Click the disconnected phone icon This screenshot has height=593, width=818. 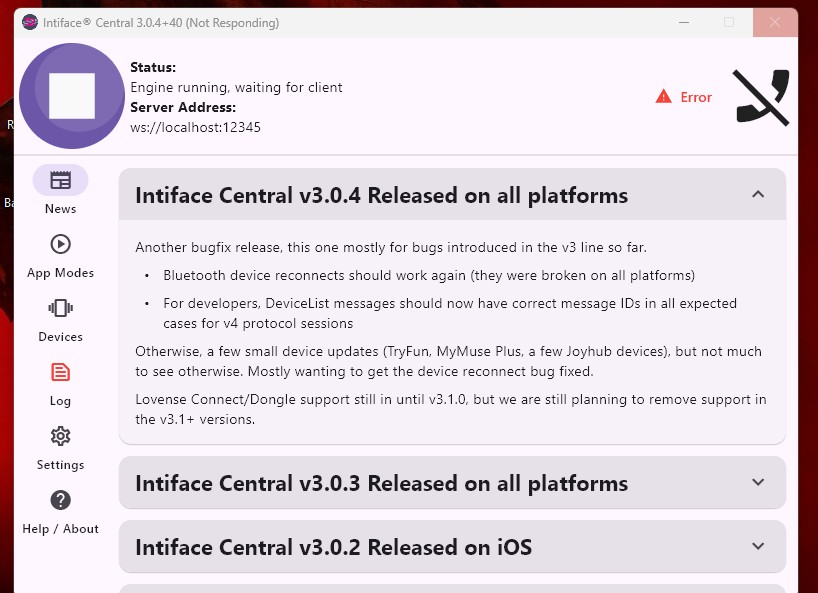[761, 97]
